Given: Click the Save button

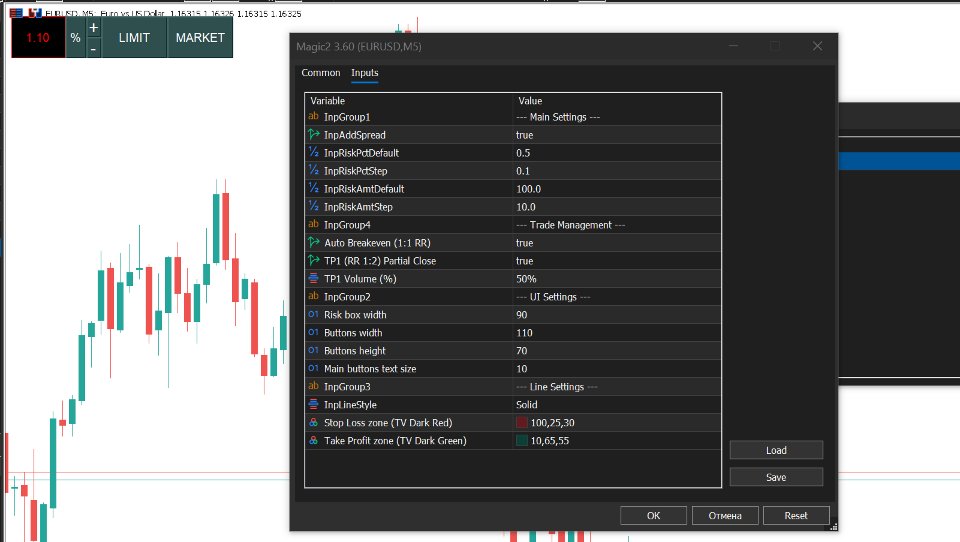Looking at the screenshot, I should pos(776,477).
